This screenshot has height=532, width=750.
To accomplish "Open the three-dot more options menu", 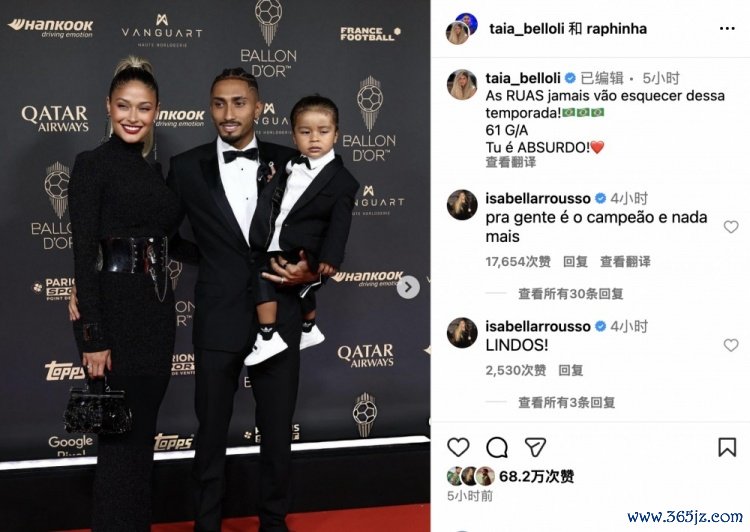I will [x=727, y=29].
